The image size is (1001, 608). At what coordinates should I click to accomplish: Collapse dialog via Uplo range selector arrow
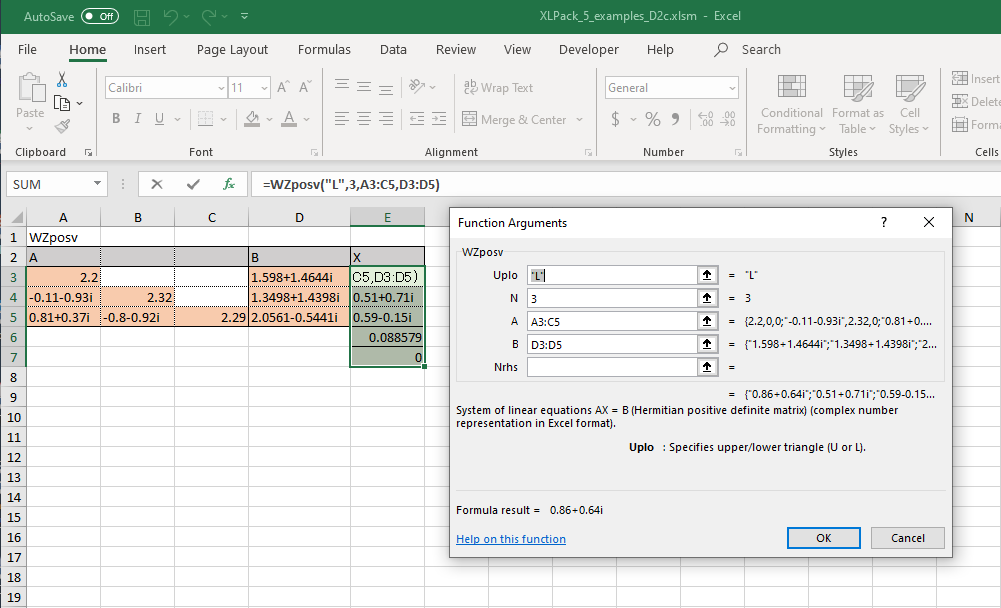tap(707, 275)
